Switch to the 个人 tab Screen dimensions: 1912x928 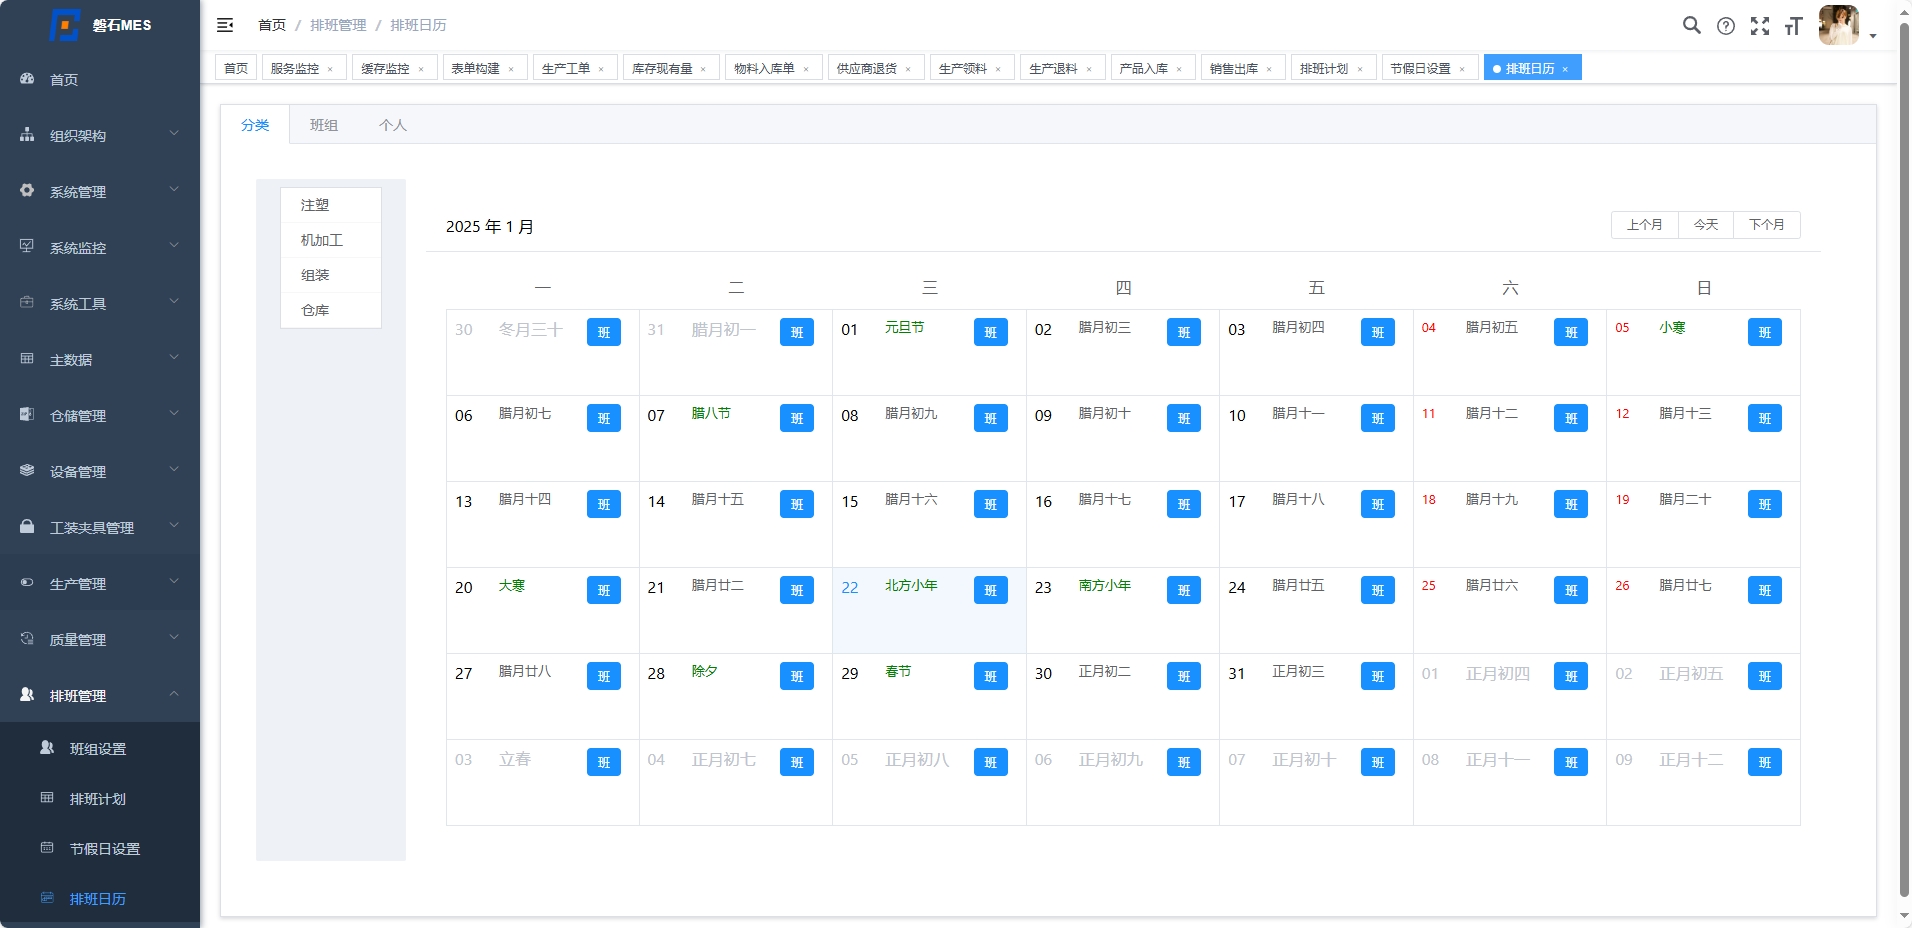tap(393, 125)
